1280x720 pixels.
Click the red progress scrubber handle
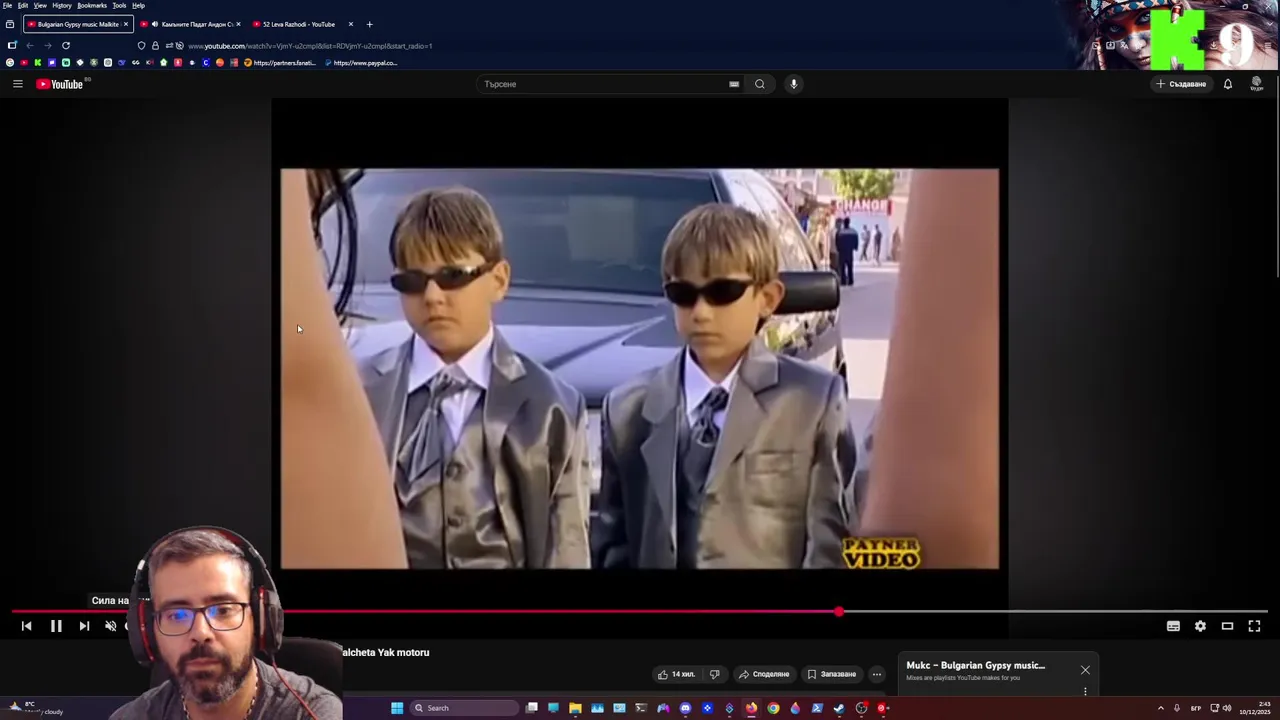[x=839, y=611]
